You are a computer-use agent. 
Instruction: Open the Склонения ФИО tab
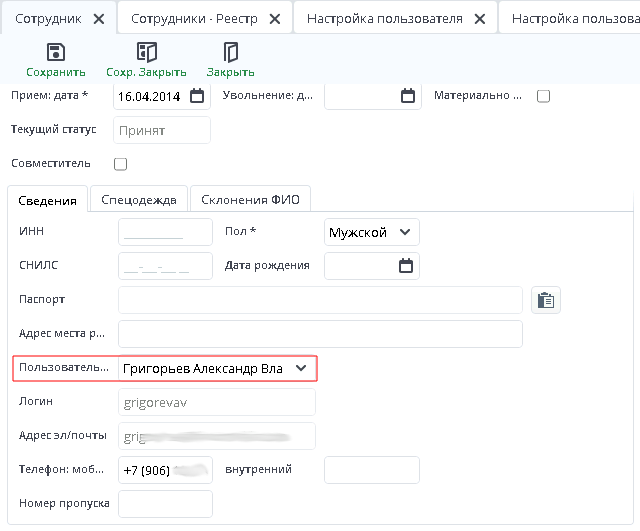(250, 200)
